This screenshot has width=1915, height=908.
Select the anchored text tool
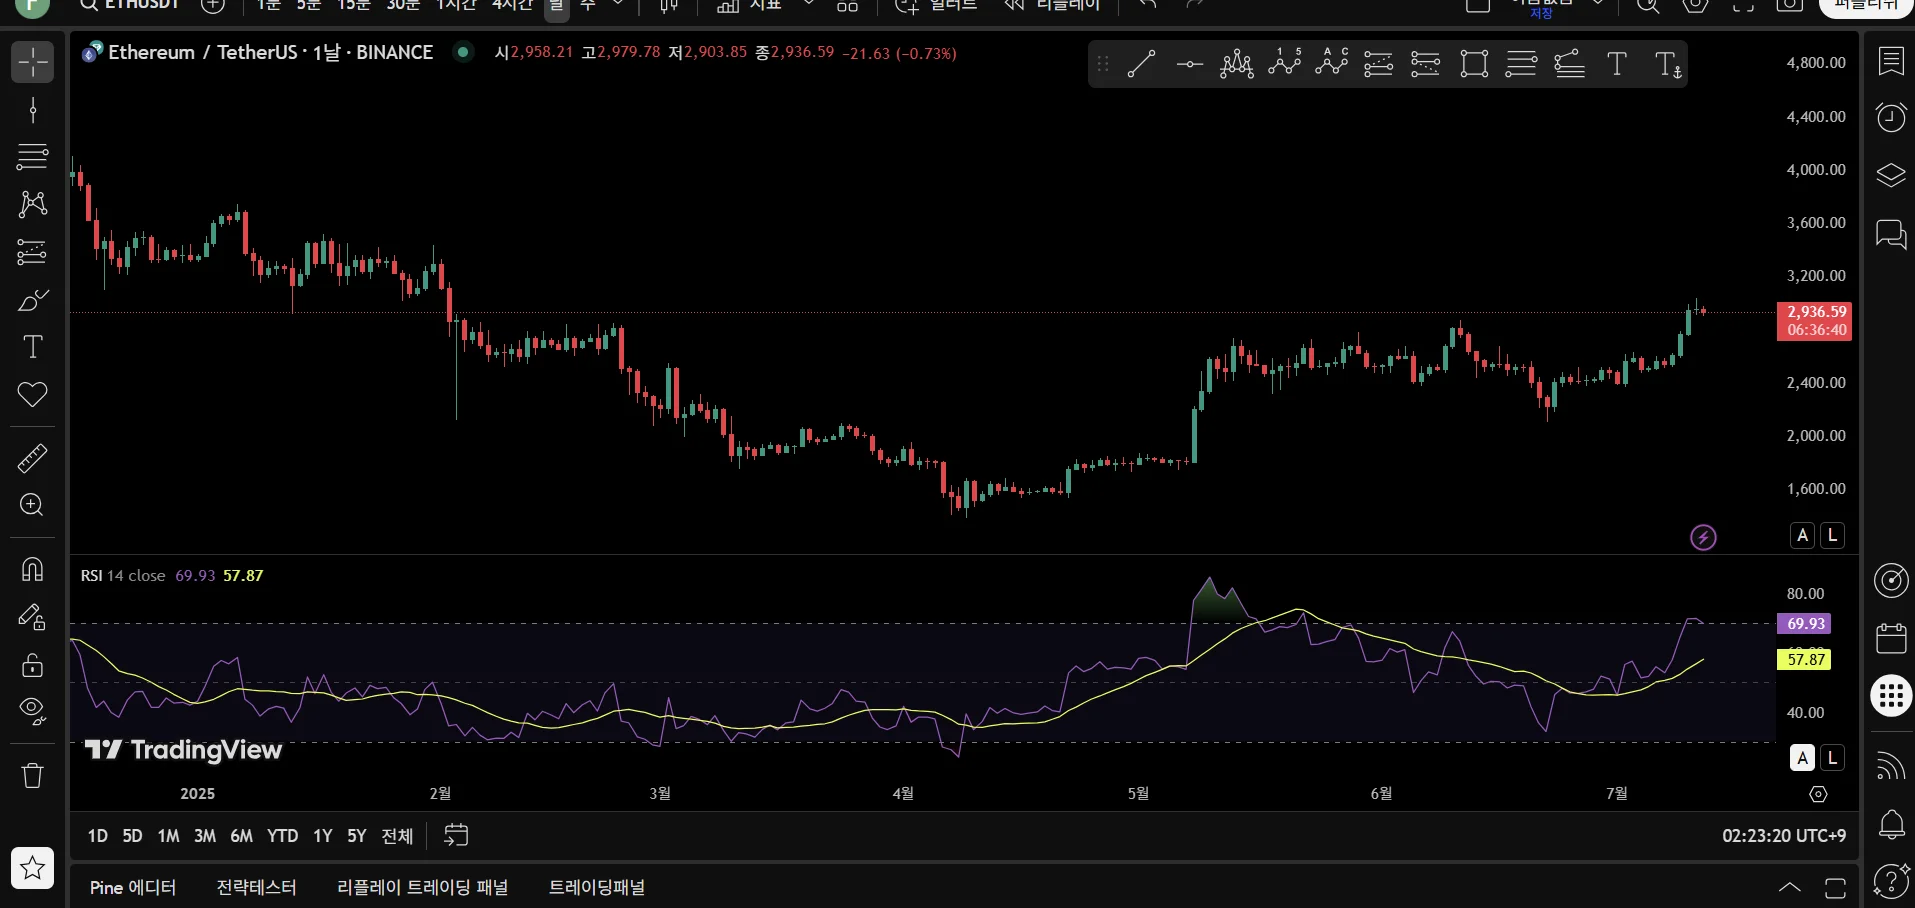click(1667, 64)
